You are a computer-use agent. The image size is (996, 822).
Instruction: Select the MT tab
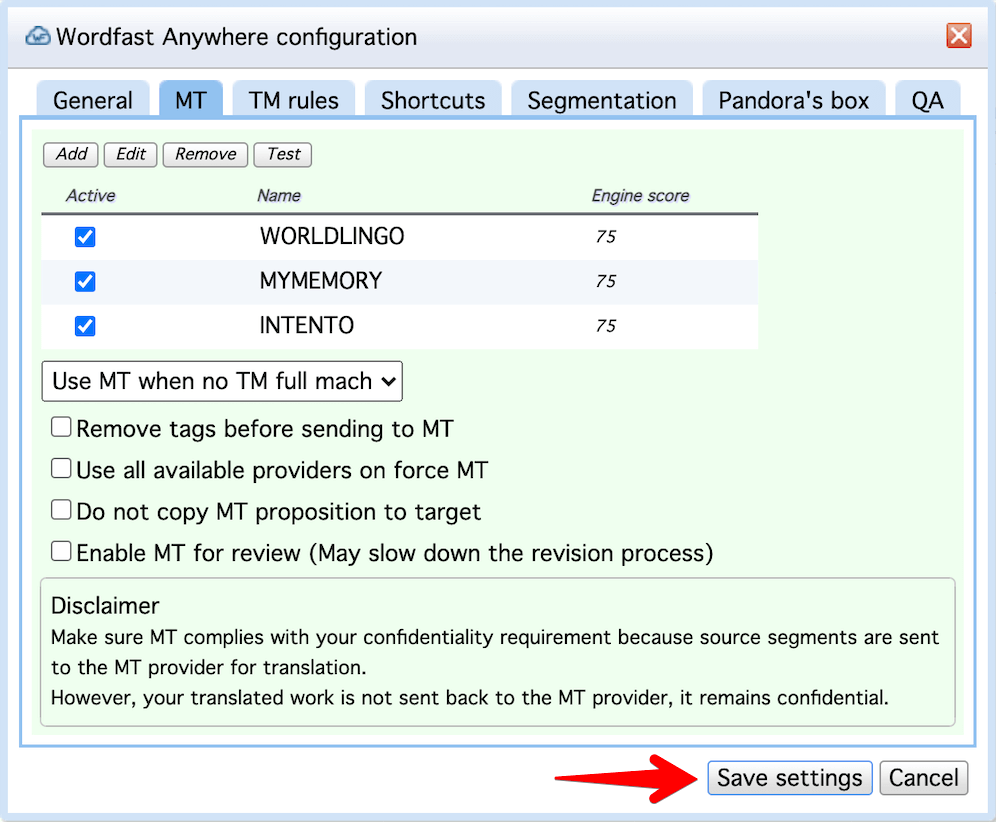click(x=191, y=100)
